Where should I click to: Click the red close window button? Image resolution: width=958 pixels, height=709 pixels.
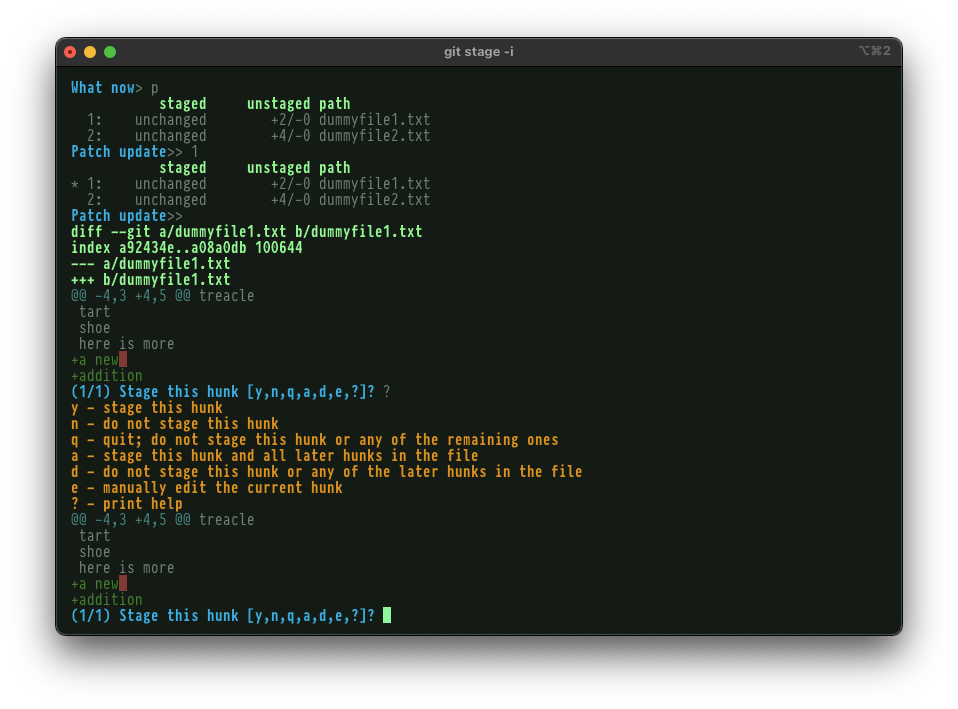coord(70,52)
